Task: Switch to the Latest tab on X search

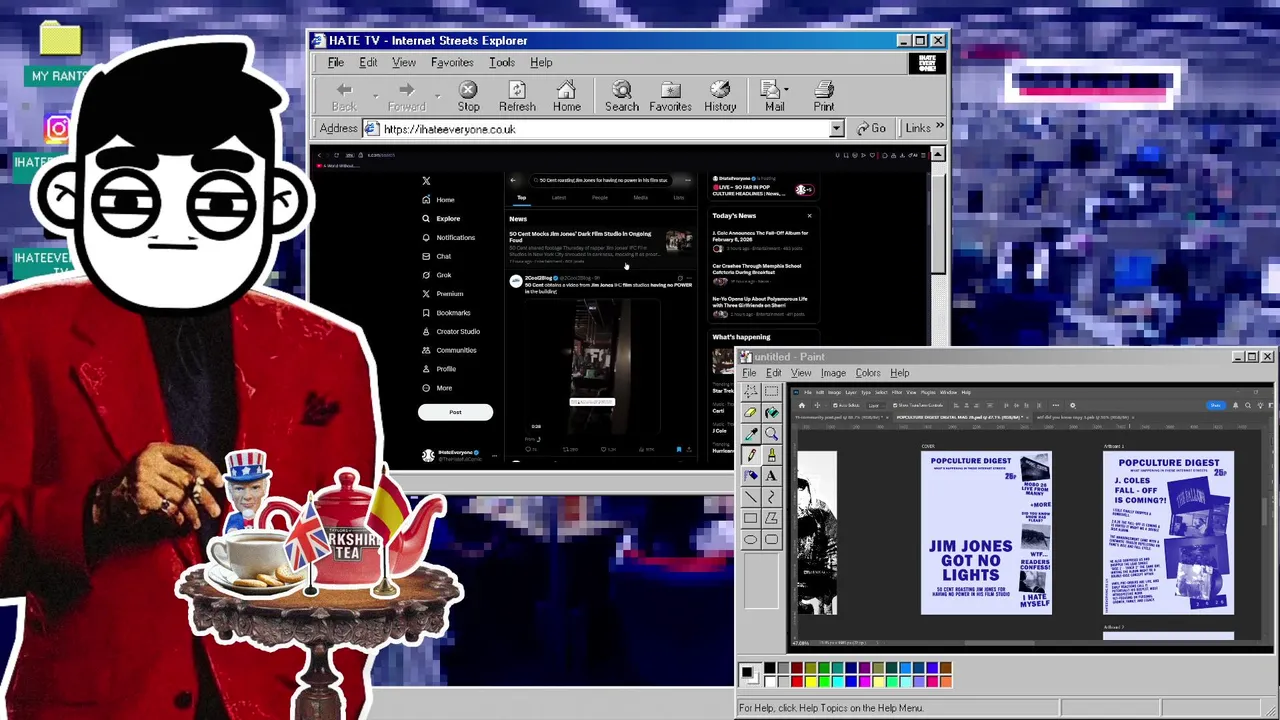Action: coord(559,198)
